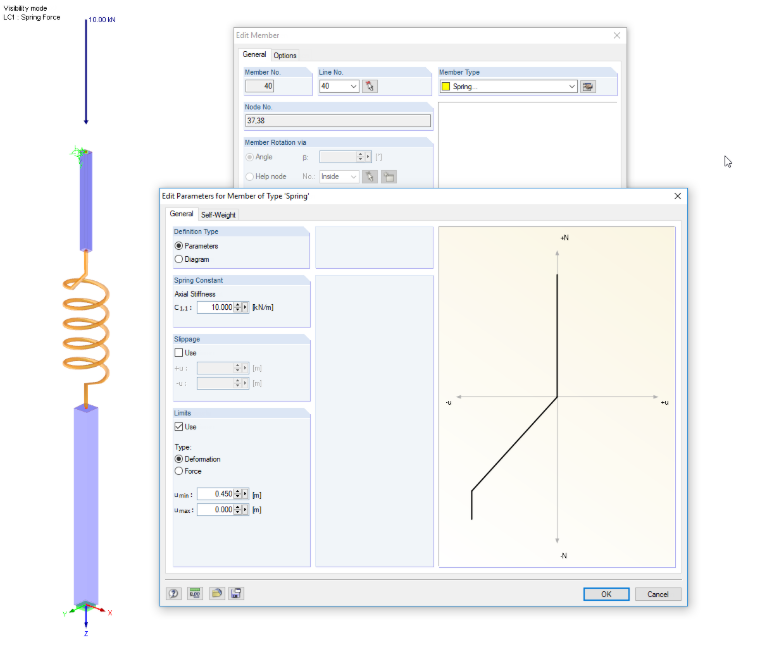The width and height of the screenshot is (760, 652).
Task: Uncheck the Limits Use checkbox
Action: pyautogui.click(x=179, y=427)
